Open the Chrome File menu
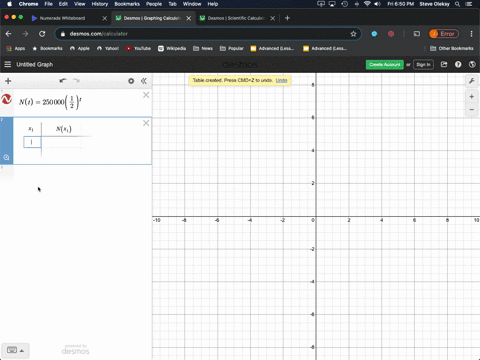Image resolution: width=480 pixels, height=360 pixels. (x=49, y=4)
